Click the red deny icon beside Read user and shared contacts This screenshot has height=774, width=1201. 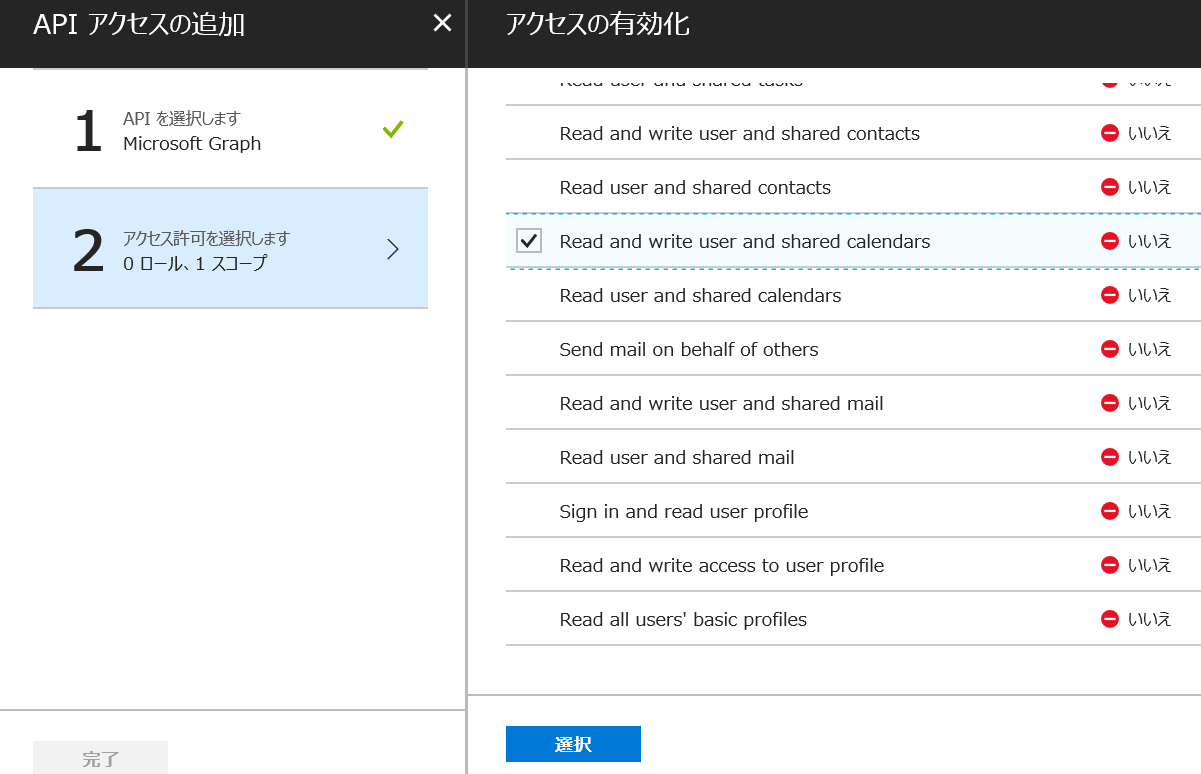(x=1110, y=187)
